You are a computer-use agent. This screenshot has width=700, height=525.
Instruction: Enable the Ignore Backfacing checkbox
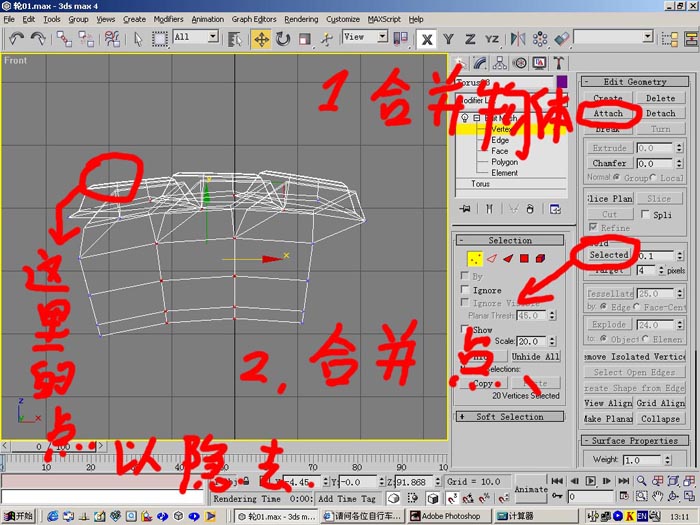coord(465,290)
